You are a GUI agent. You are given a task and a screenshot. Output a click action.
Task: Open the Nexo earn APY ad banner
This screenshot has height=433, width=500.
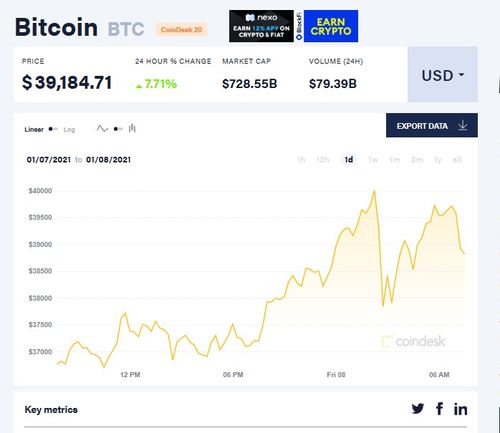[261, 26]
